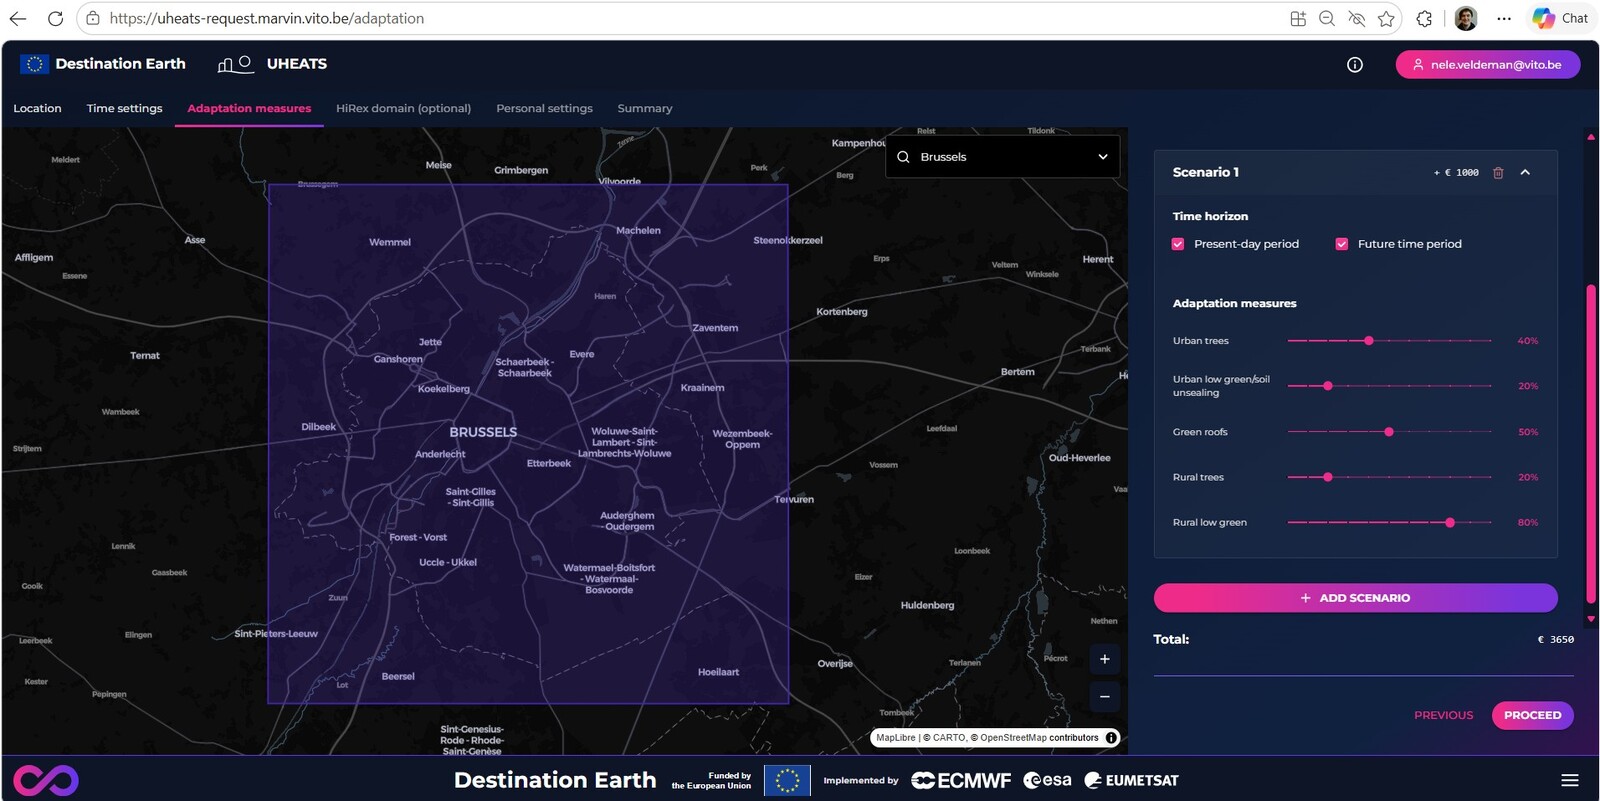This screenshot has height=801, width=1600.
Task: Click the infinity logo in footer
Action: pos(46,780)
